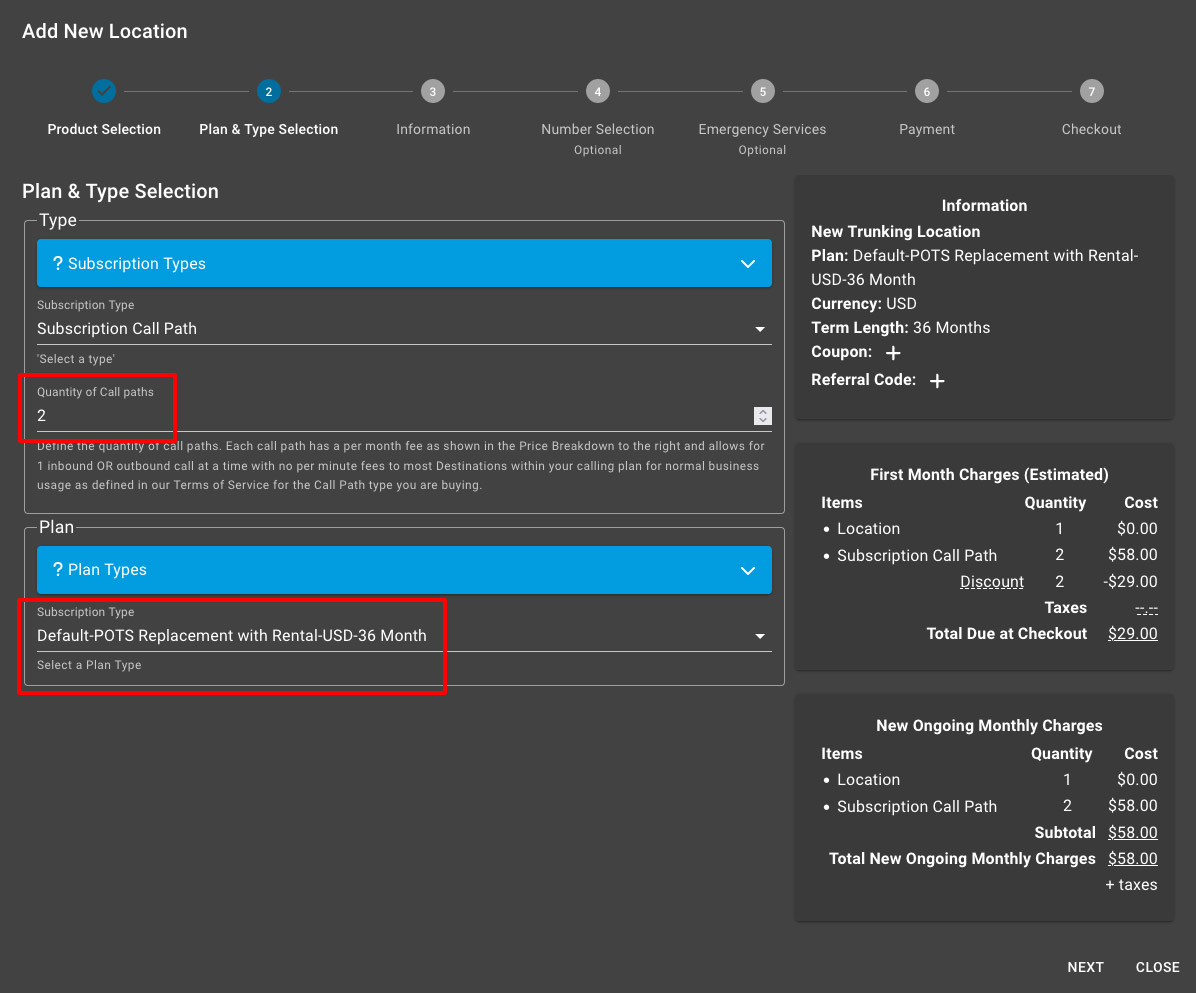Click the plus icon next to Referral Code
Viewport: 1196px width, 993px height.
tap(936, 380)
